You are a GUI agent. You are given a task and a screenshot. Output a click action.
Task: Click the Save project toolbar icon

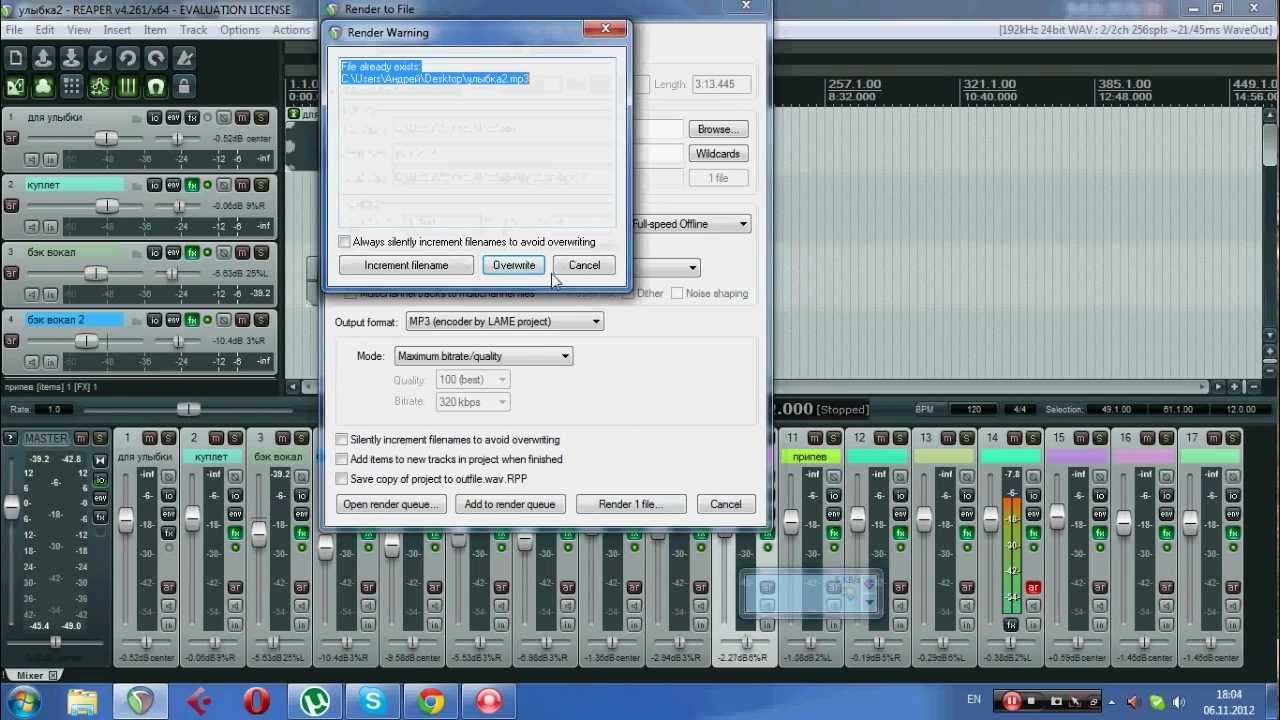[72, 59]
